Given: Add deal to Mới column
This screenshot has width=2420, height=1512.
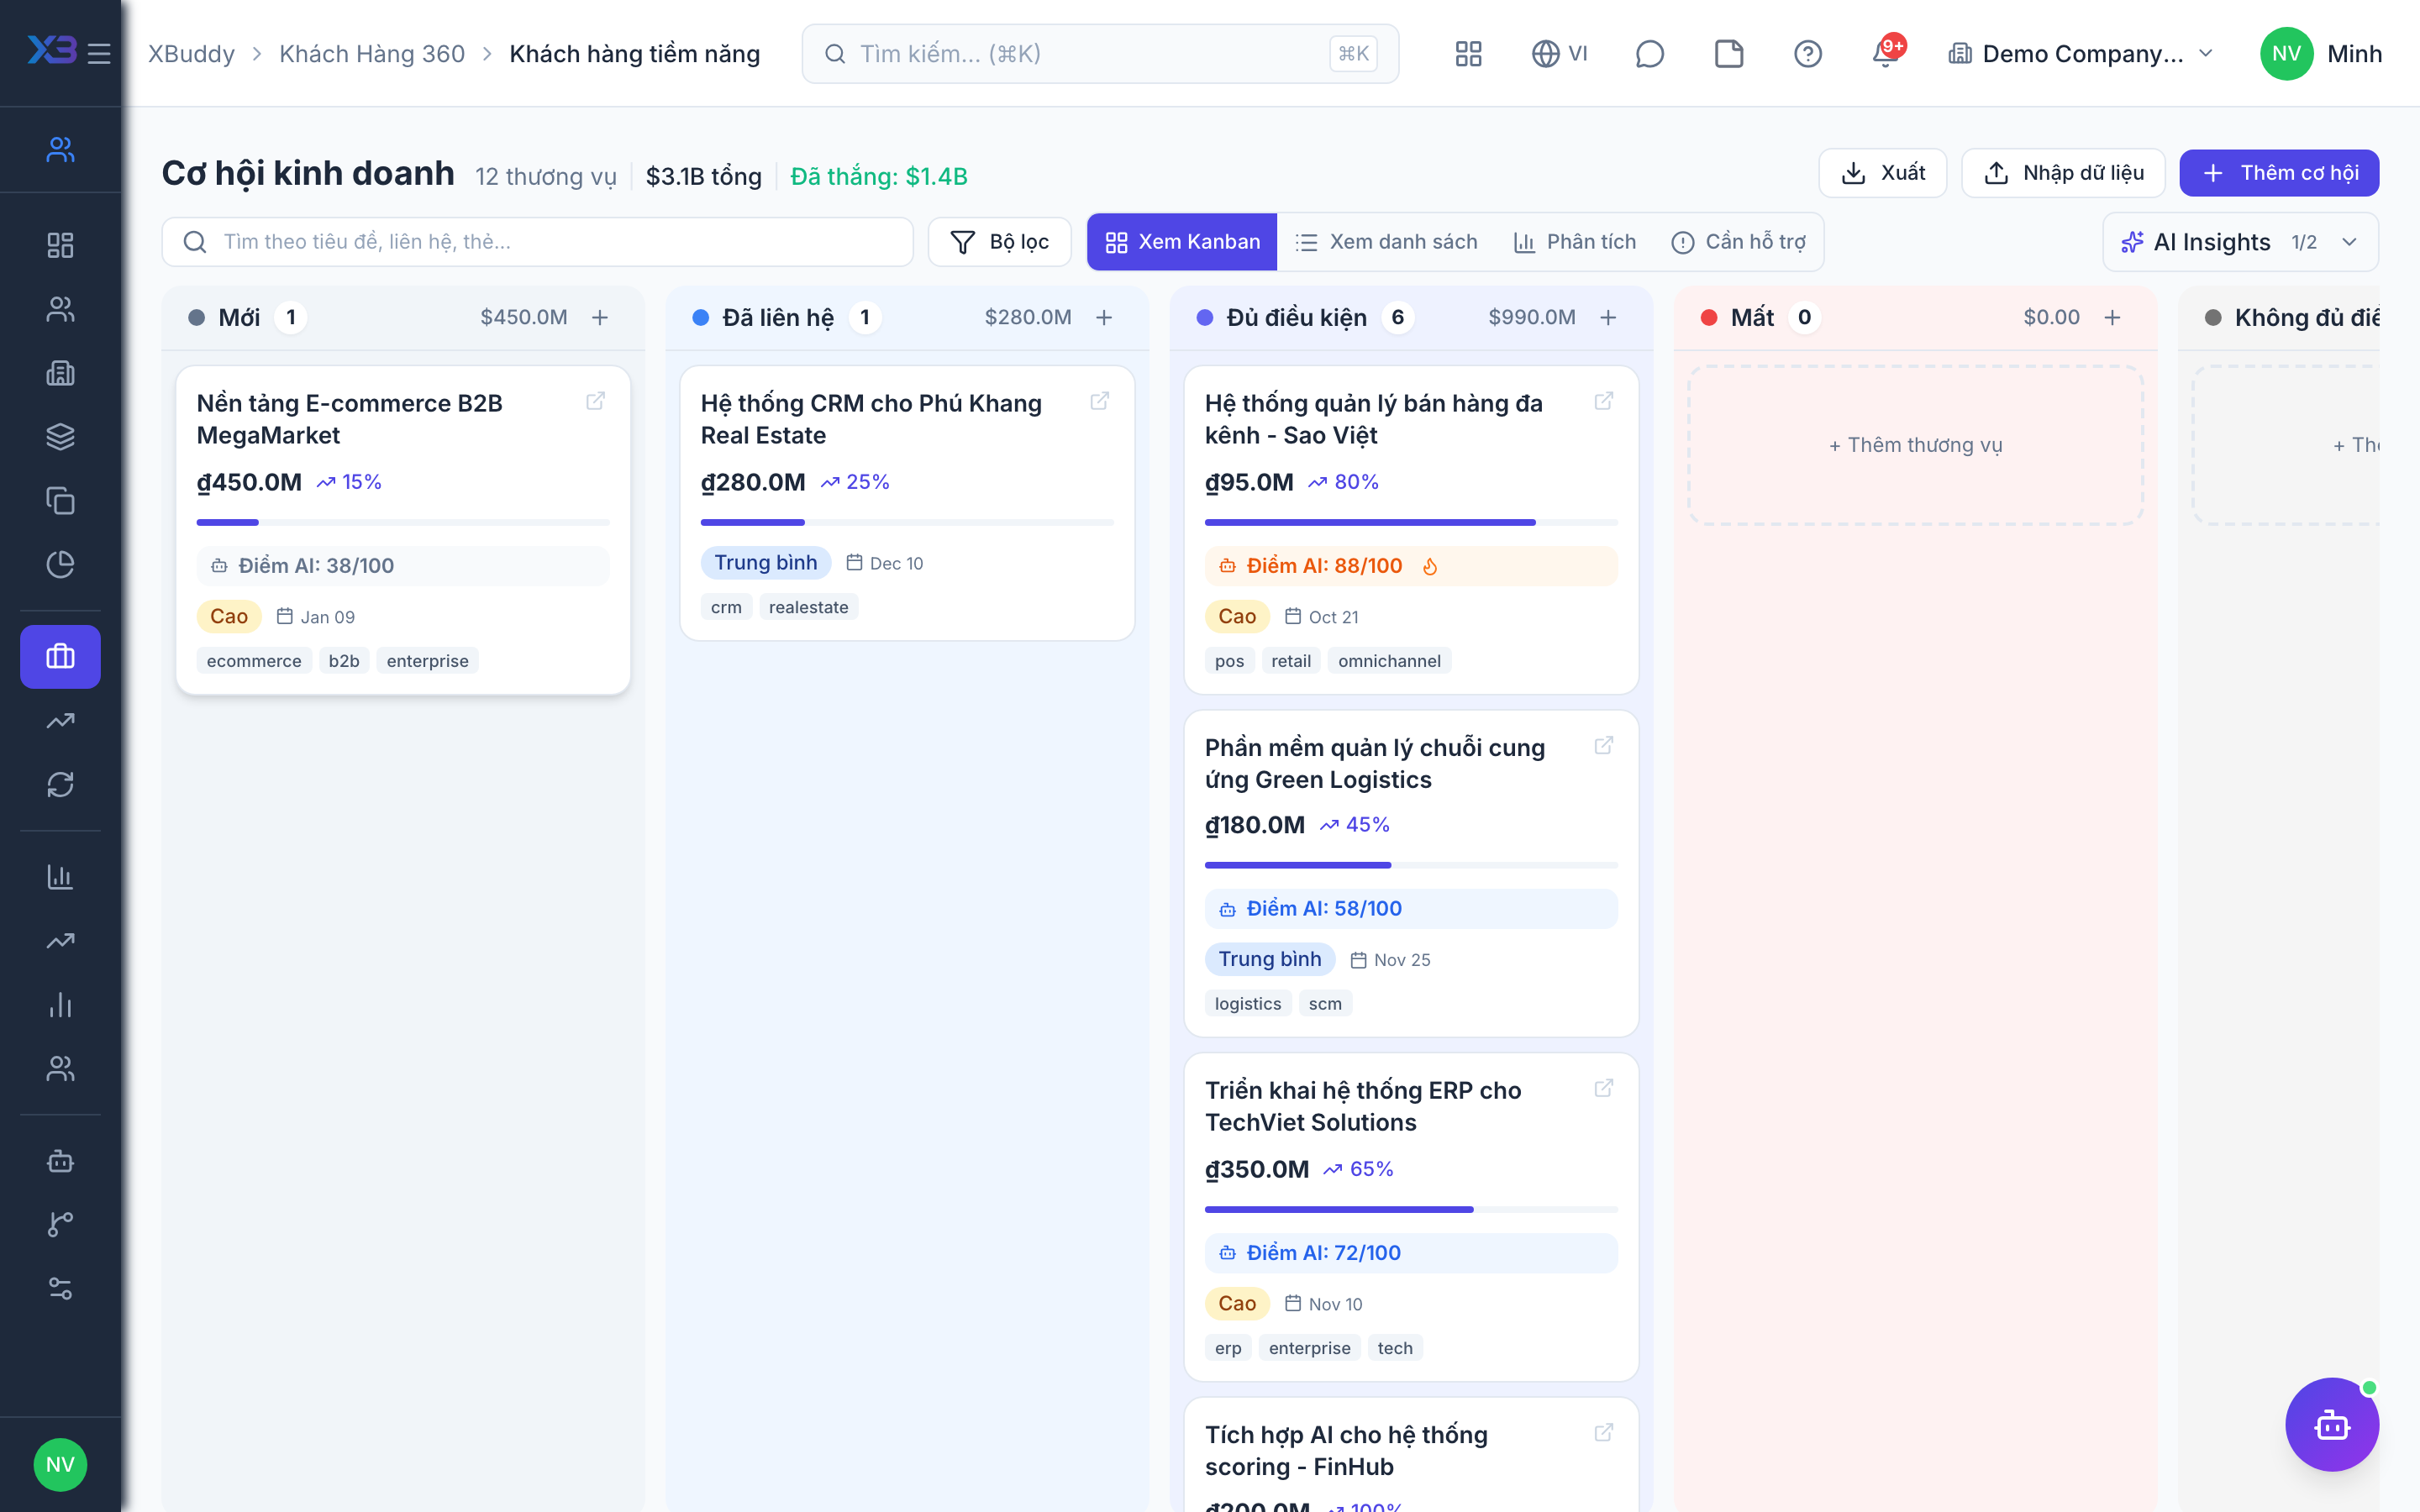Looking at the screenshot, I should [600, 317].
